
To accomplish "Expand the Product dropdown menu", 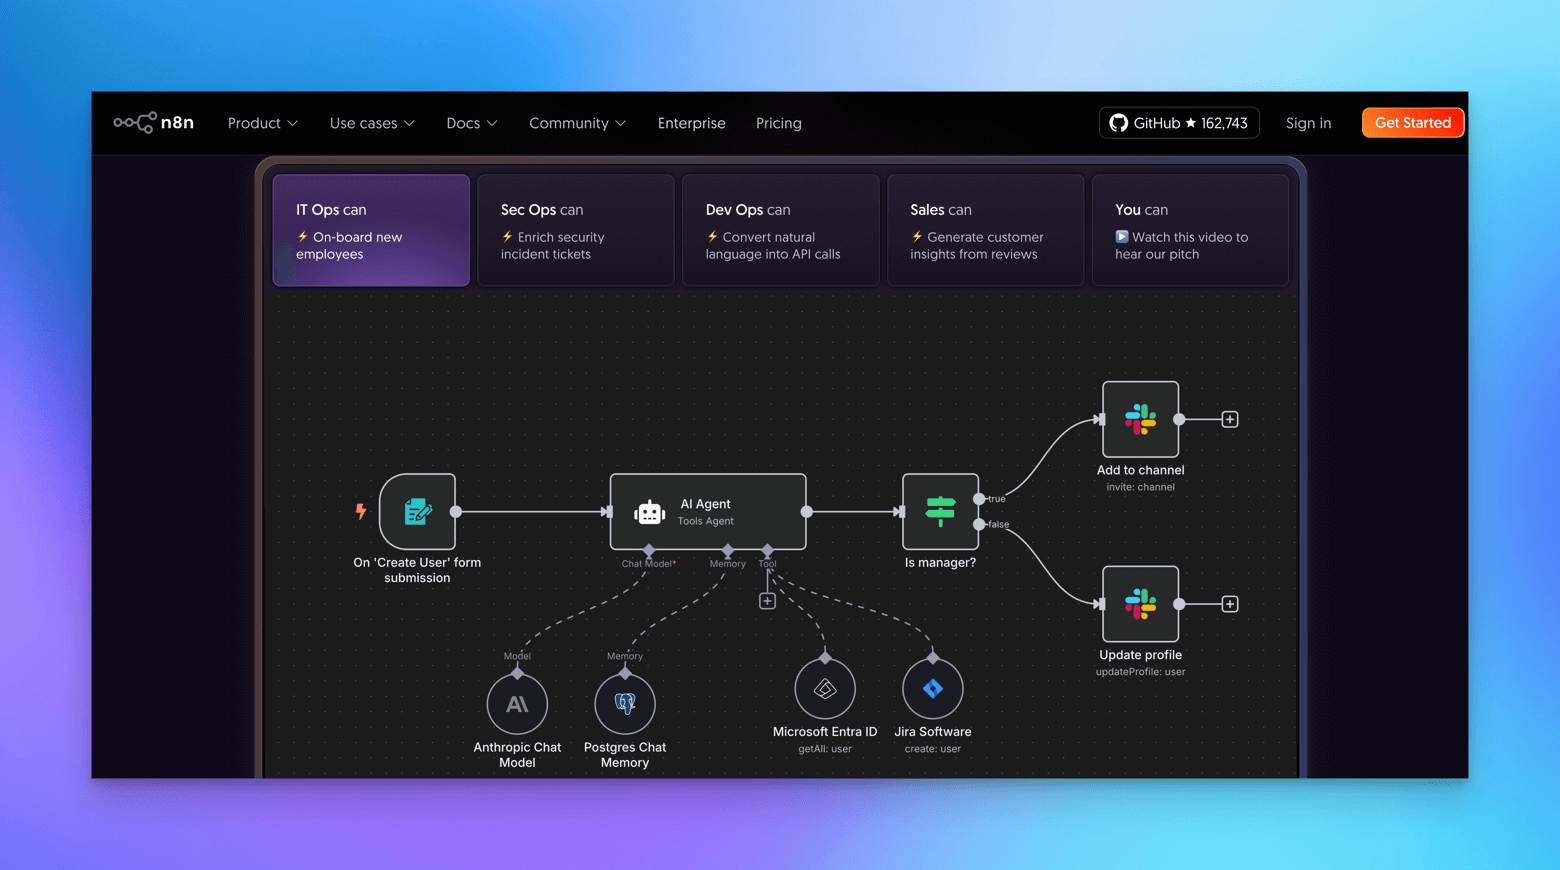I will click(x=262, y=123).
